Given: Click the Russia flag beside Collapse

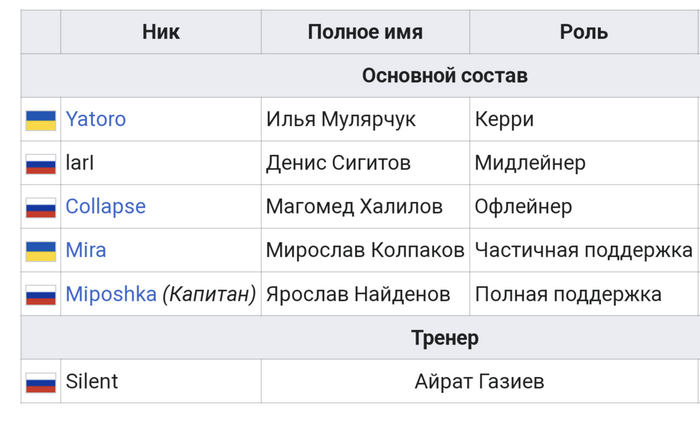Looking at the screenshot, I should pos(40,208).
